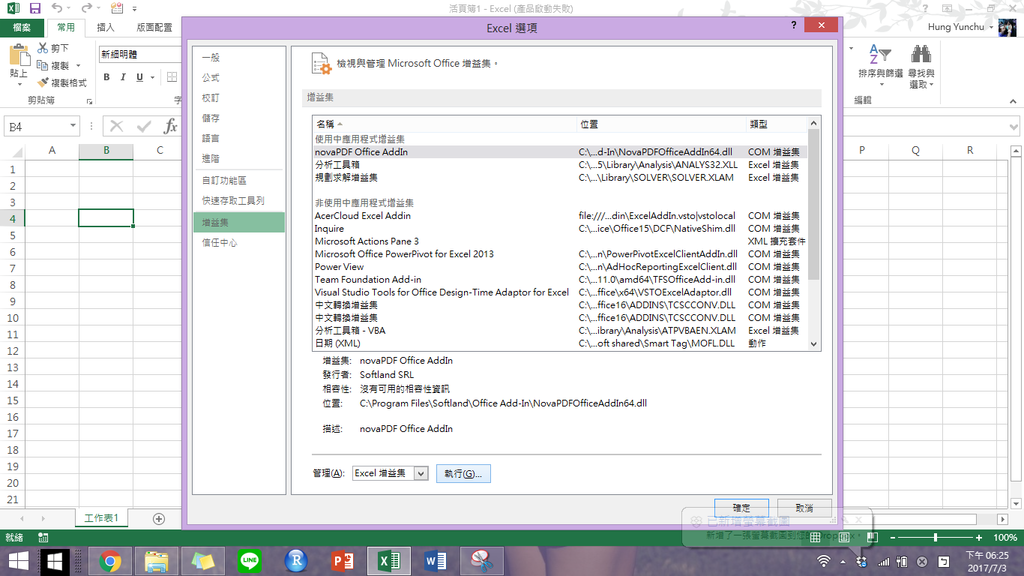The width and height of the screenshot is (1024, 576).
Task: Open the Name Box dropdown arrow
Action: point(72,126)
